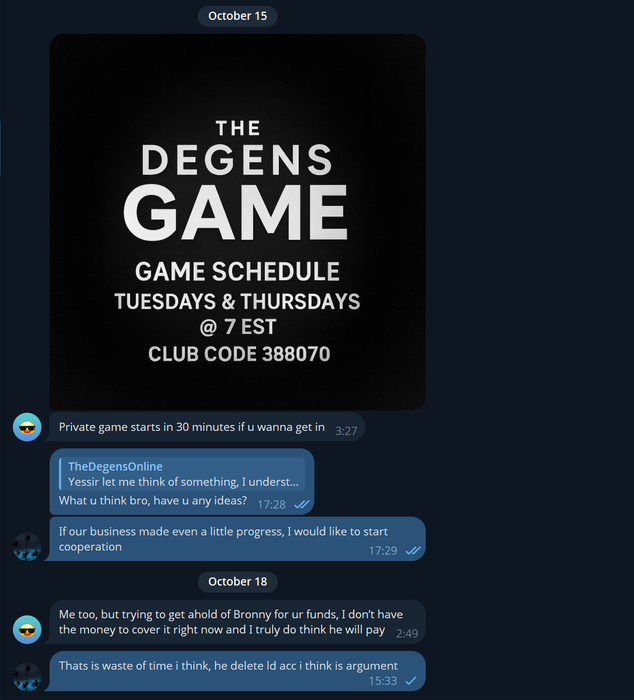Select the 'If our business made' message bubble
The height and width of the screenshot is (700, 634).
[236, 539]
